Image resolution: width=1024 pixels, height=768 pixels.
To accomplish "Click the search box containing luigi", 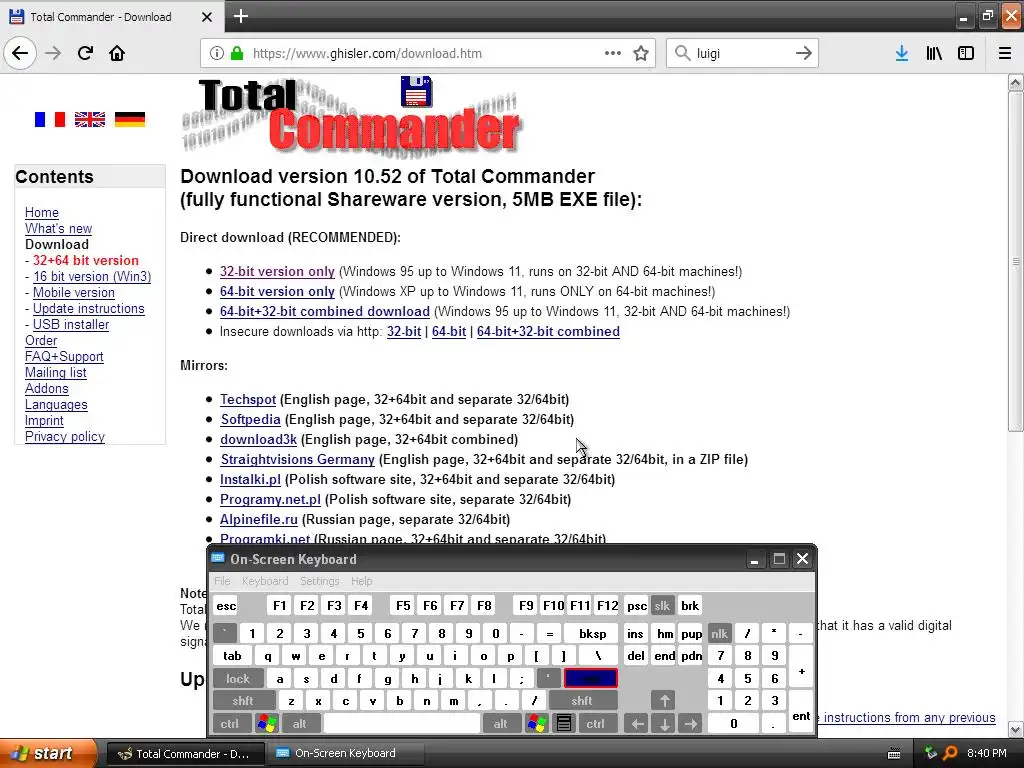I will click(743, 54).
